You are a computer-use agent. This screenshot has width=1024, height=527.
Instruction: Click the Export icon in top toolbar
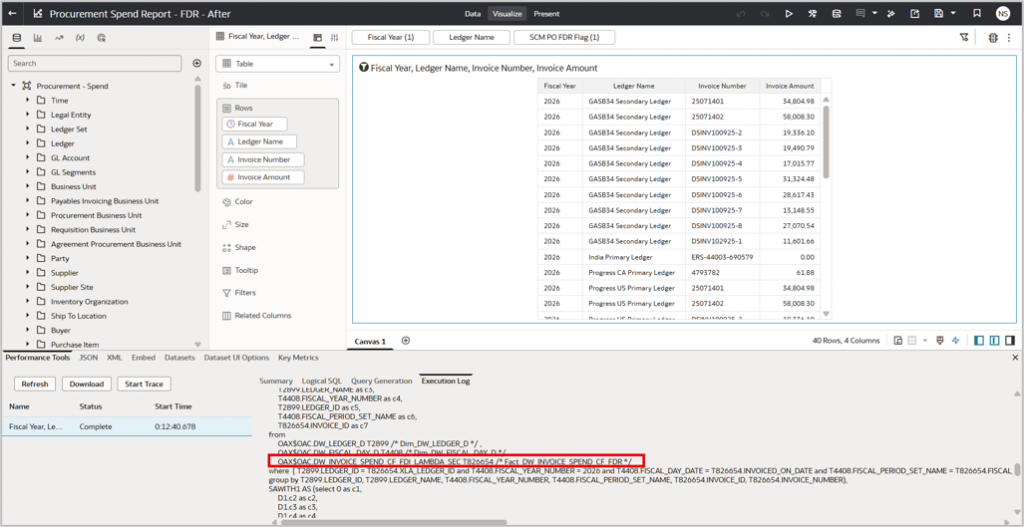click(x=915, y=13)
